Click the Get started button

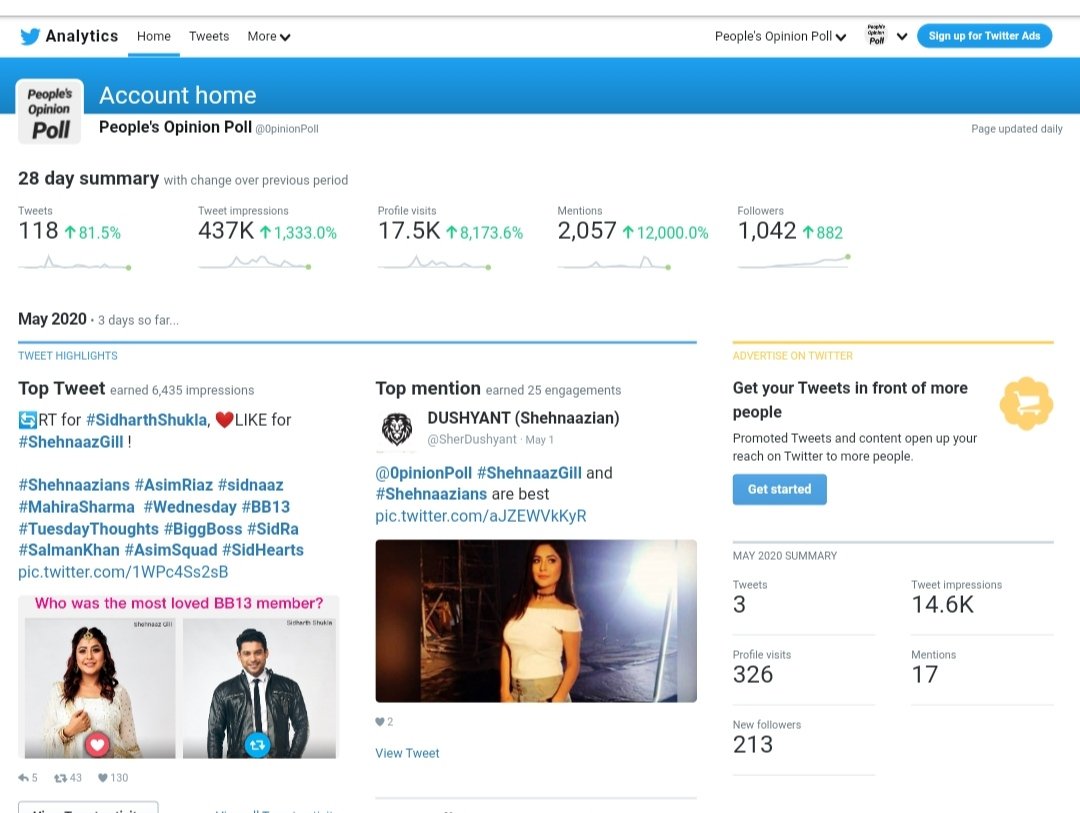coord(780,489)
